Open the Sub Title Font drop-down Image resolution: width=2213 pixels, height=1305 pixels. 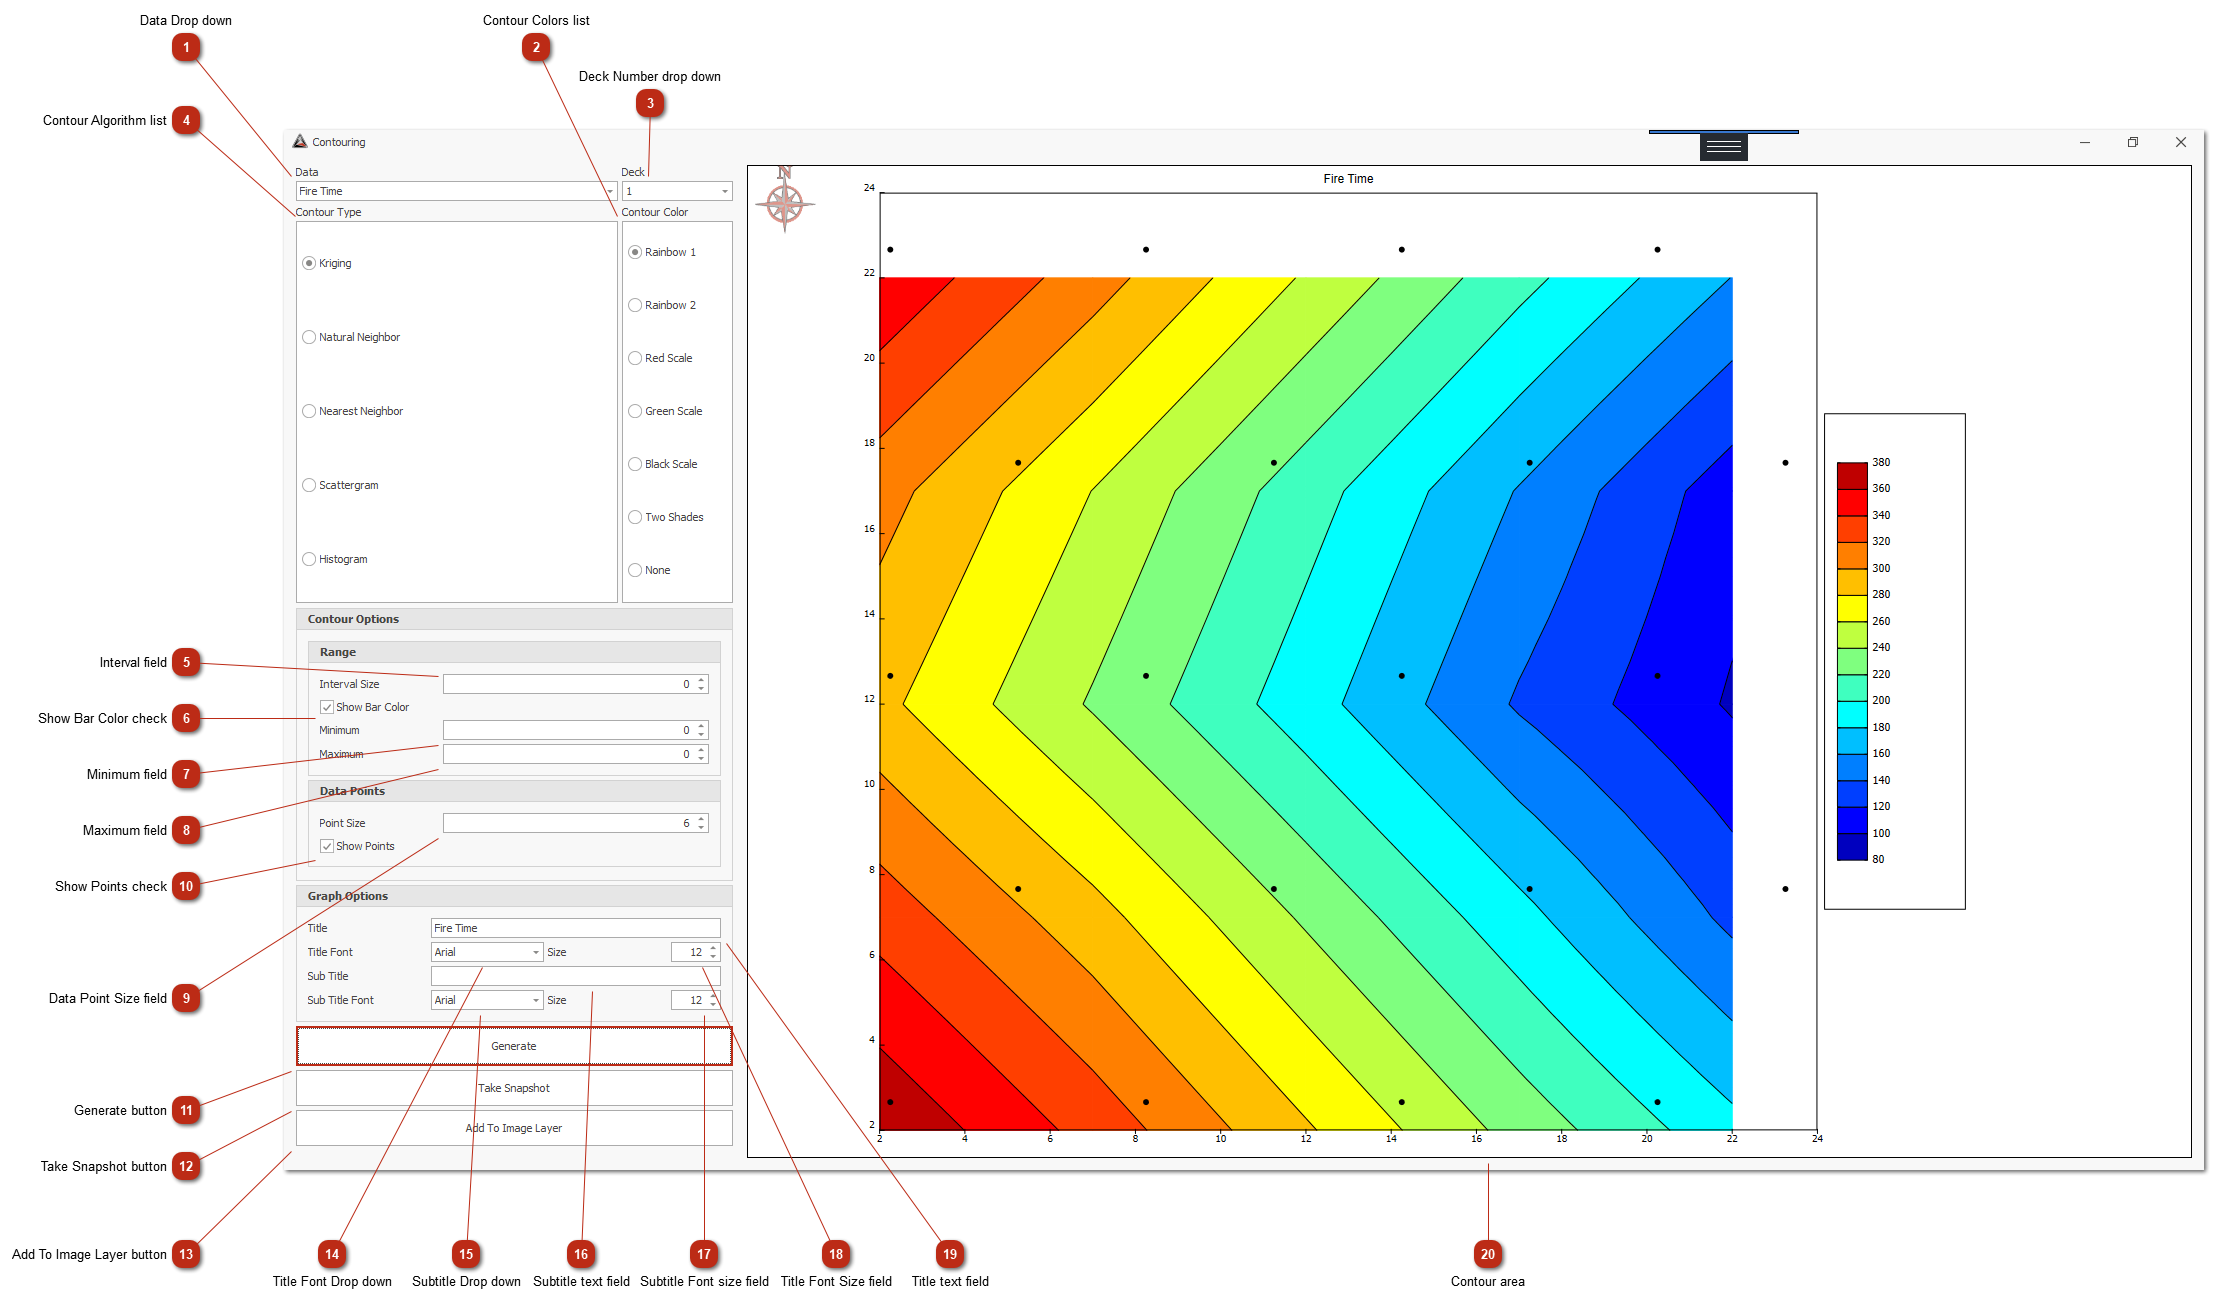click(x=536, y=1001)
